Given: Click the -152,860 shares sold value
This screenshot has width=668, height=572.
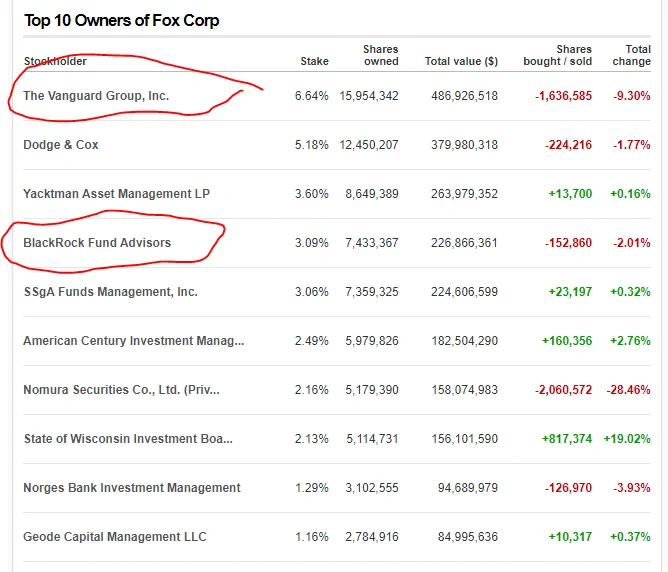Looking at the screenshot, I should [568, 243].
